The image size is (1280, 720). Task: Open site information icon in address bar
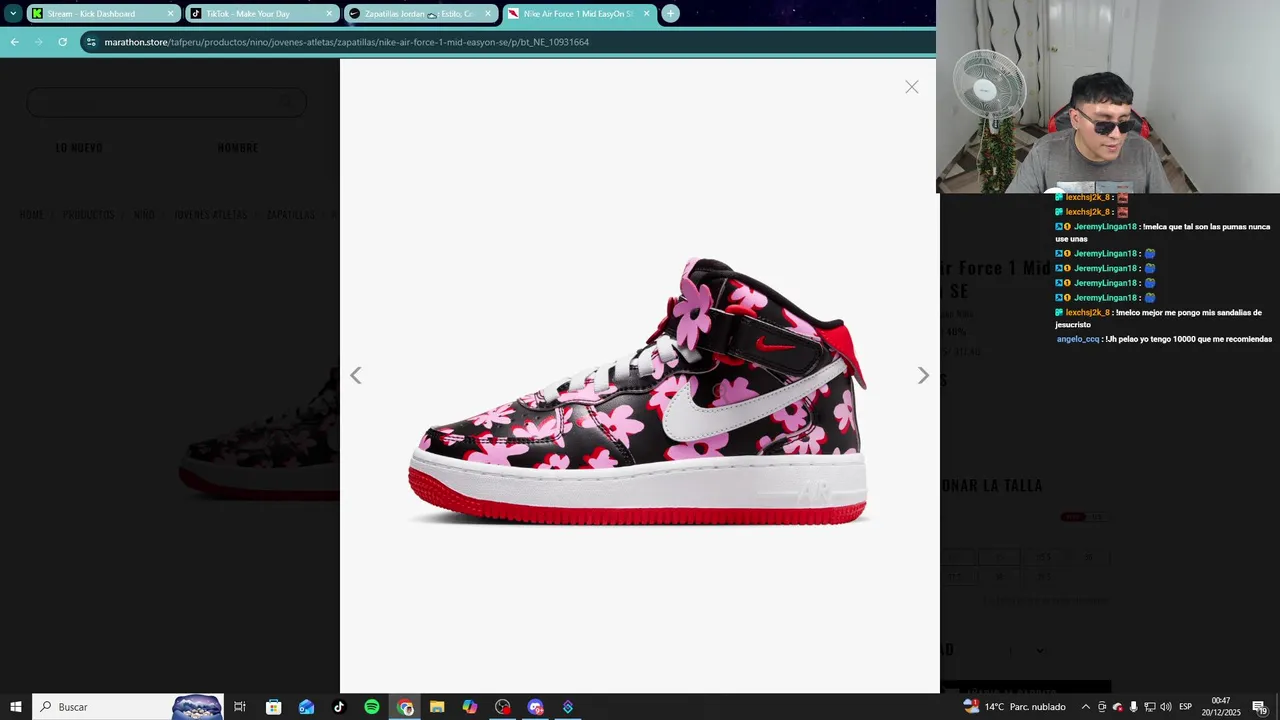(92, 42)
